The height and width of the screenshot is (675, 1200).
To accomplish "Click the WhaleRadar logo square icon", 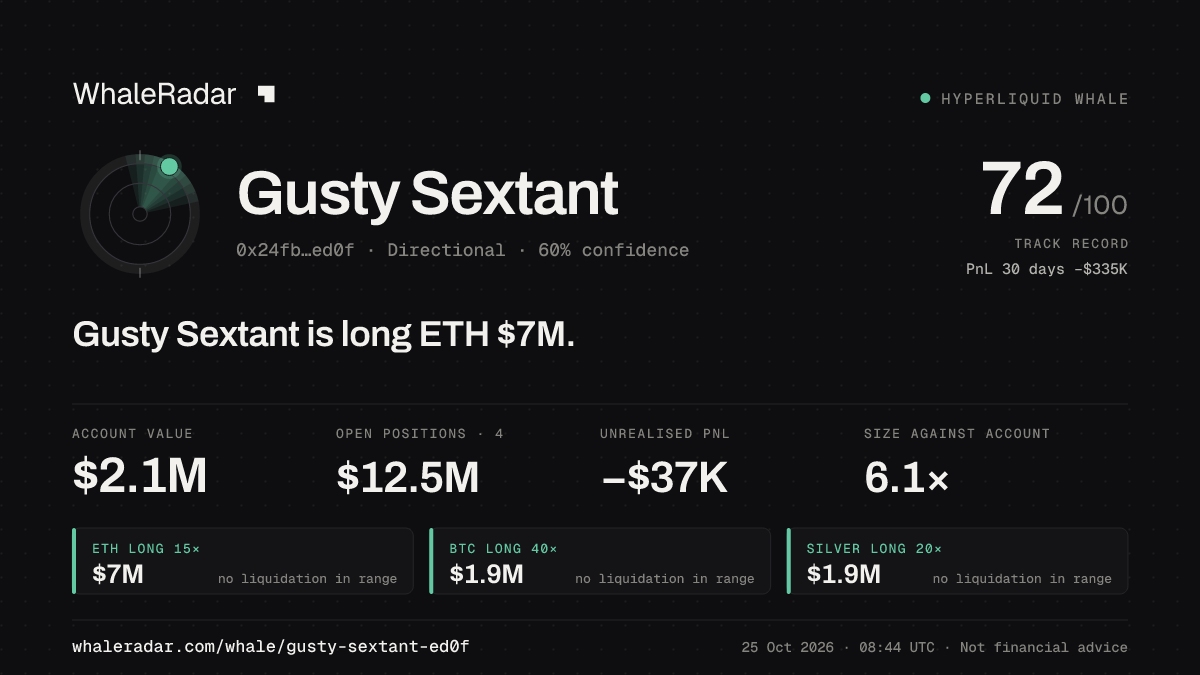I will click(266, 94).
